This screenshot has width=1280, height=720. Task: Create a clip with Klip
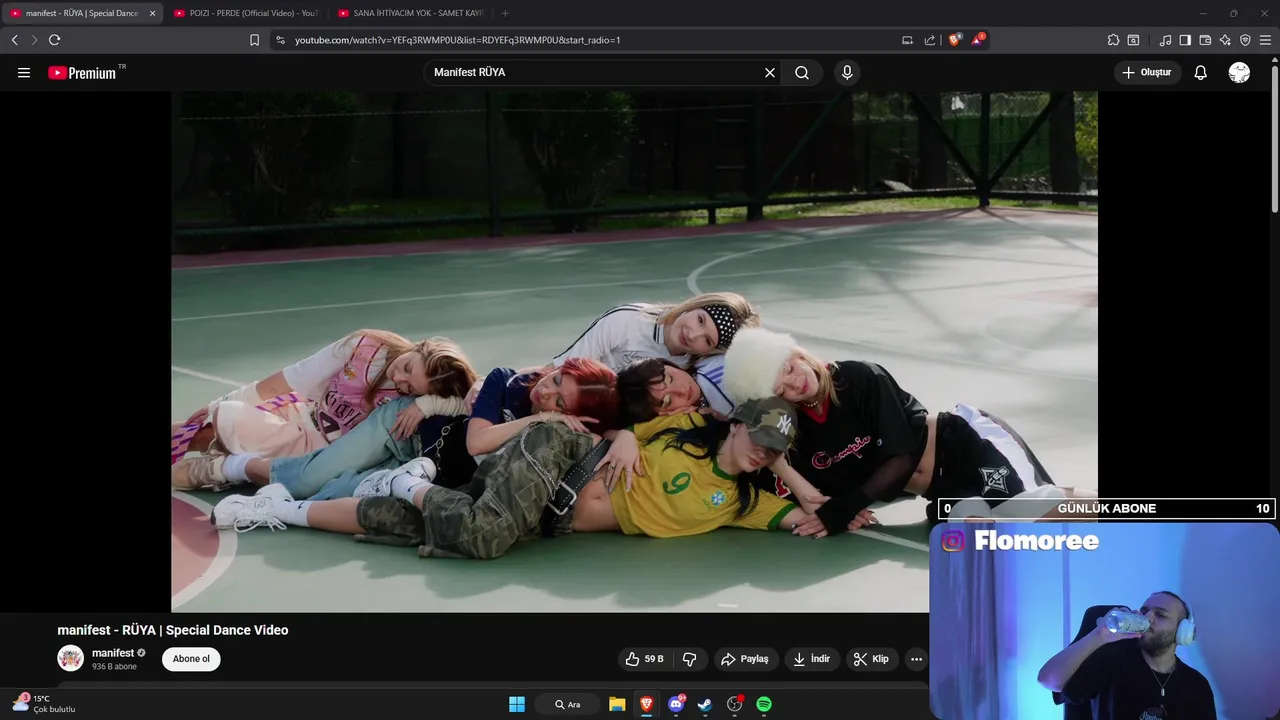[x=871, y=659]
